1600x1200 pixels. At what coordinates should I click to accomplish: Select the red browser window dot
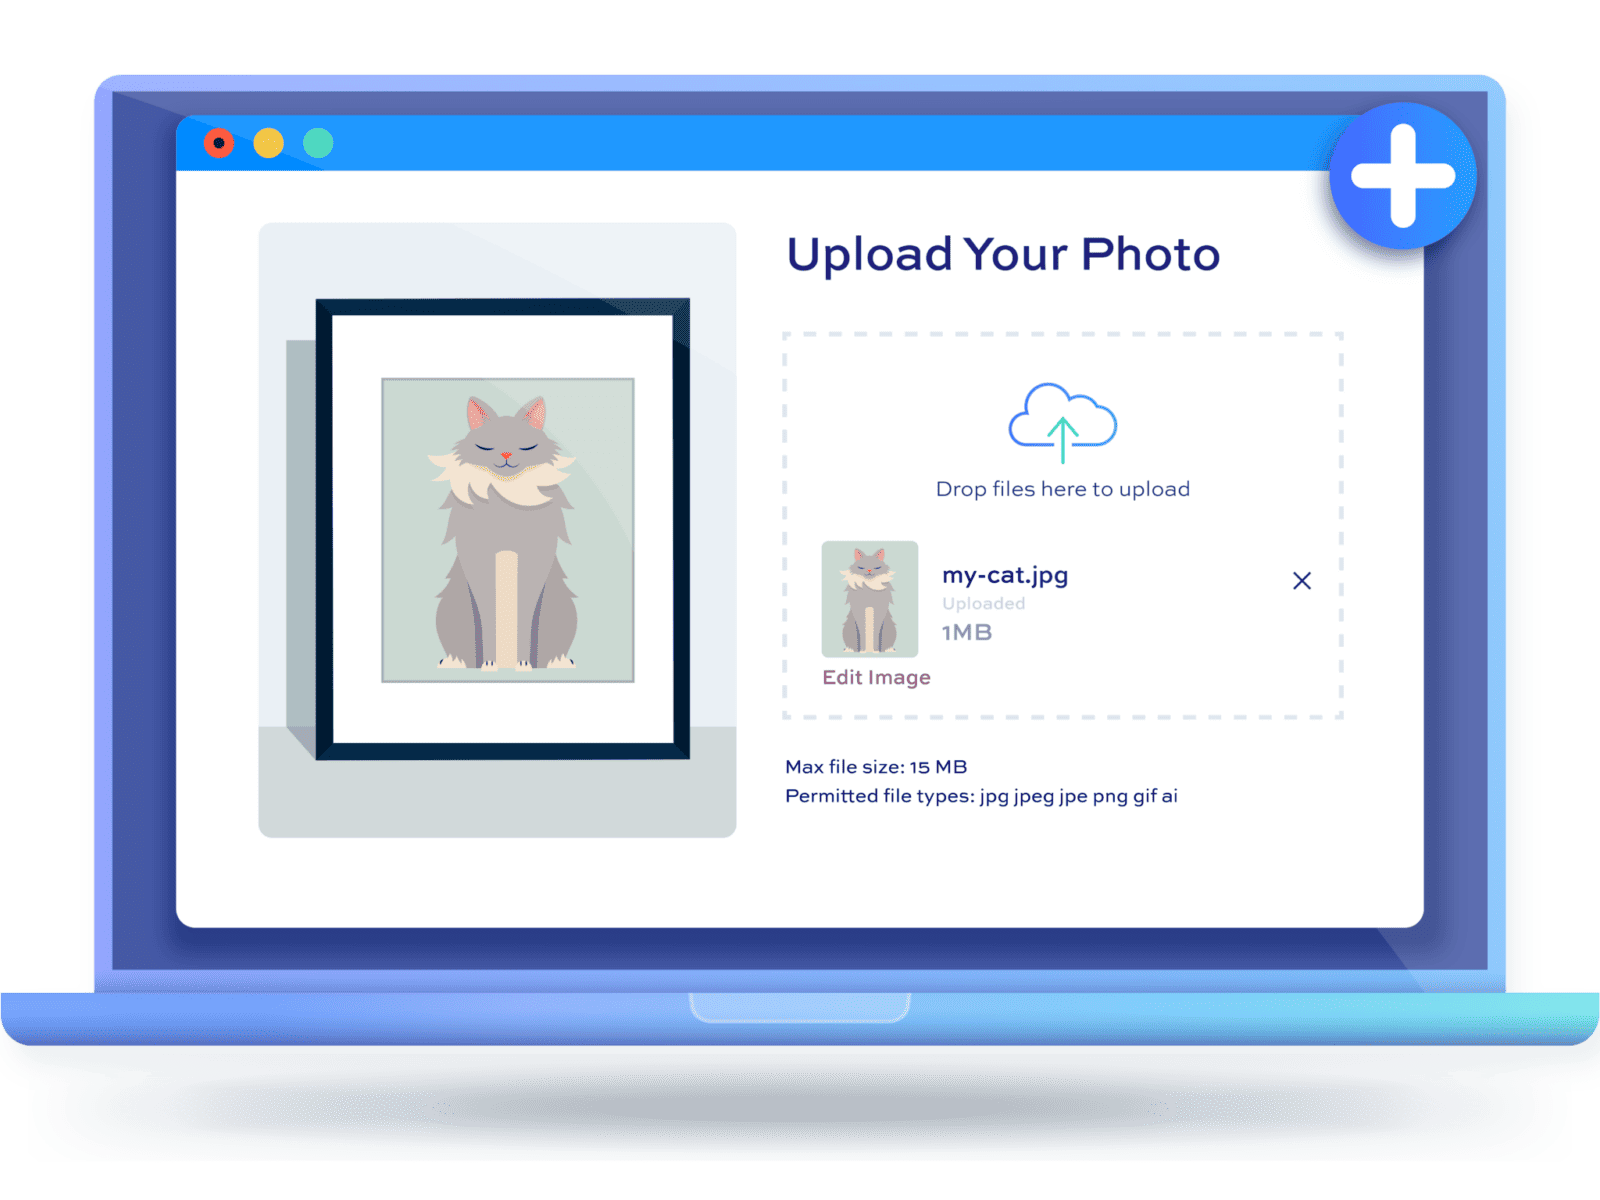(x=218, y=143)
